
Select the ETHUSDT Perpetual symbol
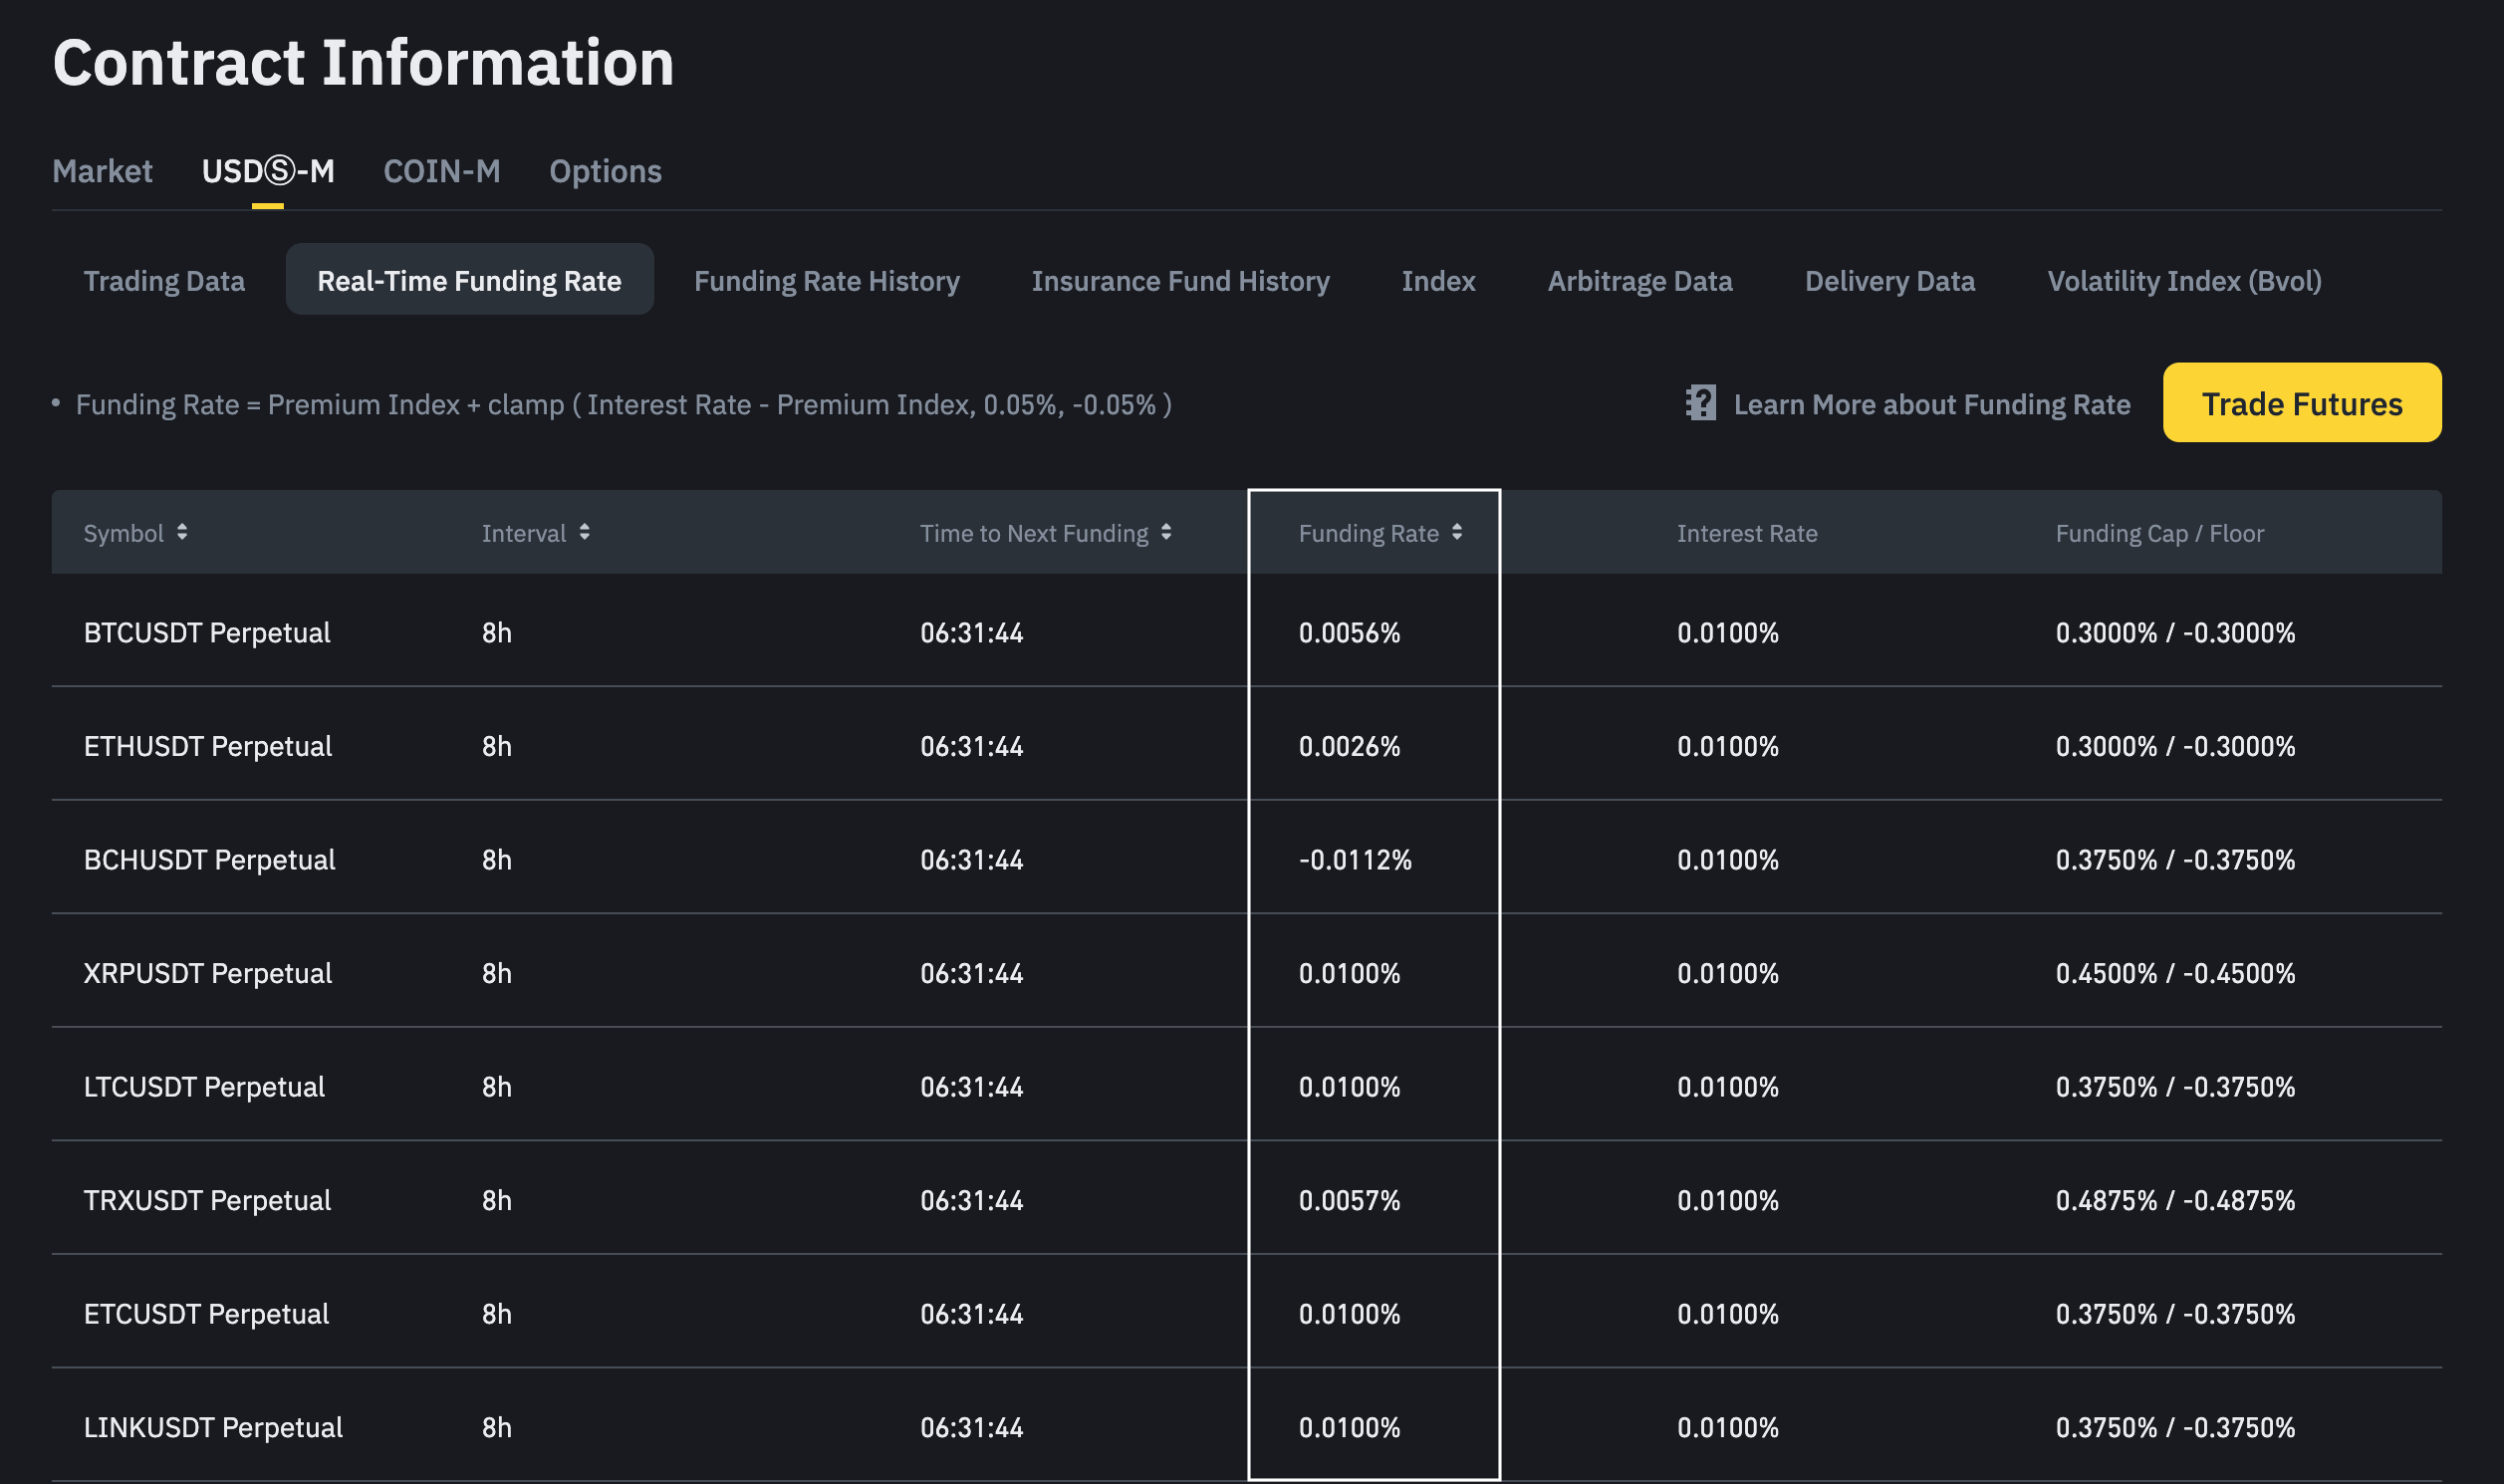208,746
